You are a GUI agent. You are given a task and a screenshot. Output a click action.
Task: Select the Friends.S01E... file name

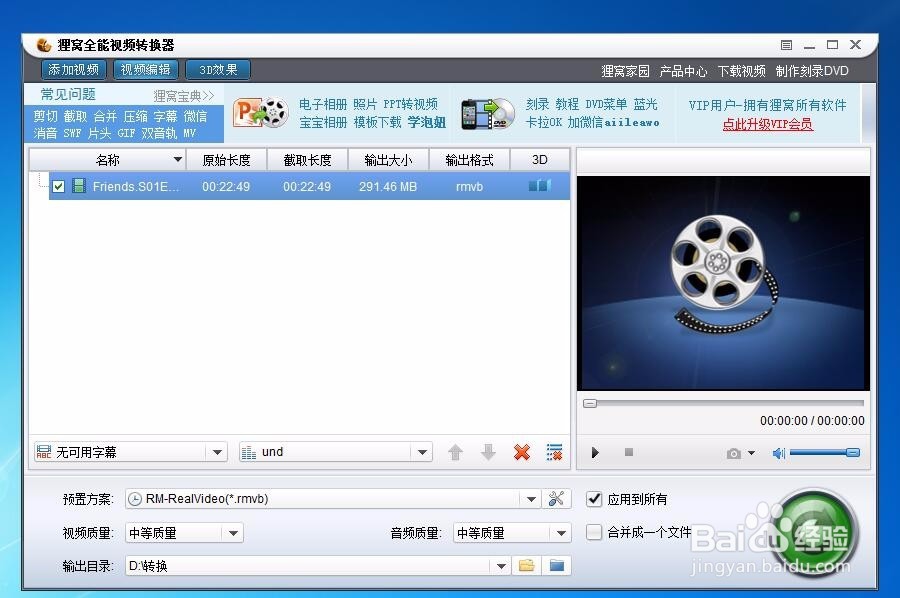pos(135,187)
